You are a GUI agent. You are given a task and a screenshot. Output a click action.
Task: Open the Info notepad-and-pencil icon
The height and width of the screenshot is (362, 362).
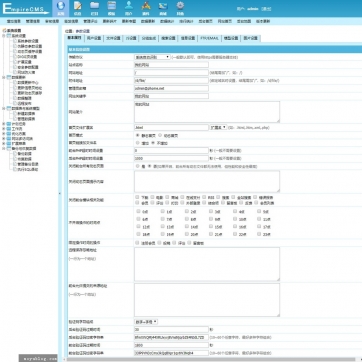click(77, 6)
